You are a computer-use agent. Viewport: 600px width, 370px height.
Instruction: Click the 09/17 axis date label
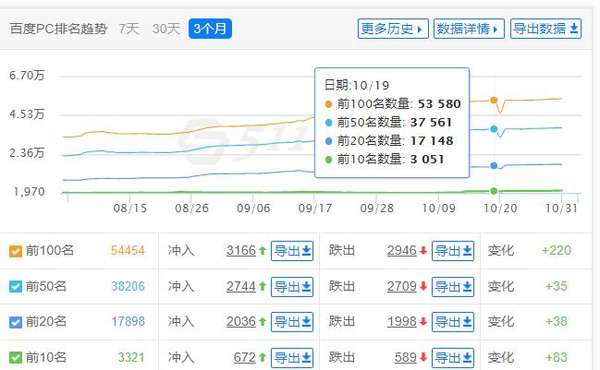coord(315,208)
